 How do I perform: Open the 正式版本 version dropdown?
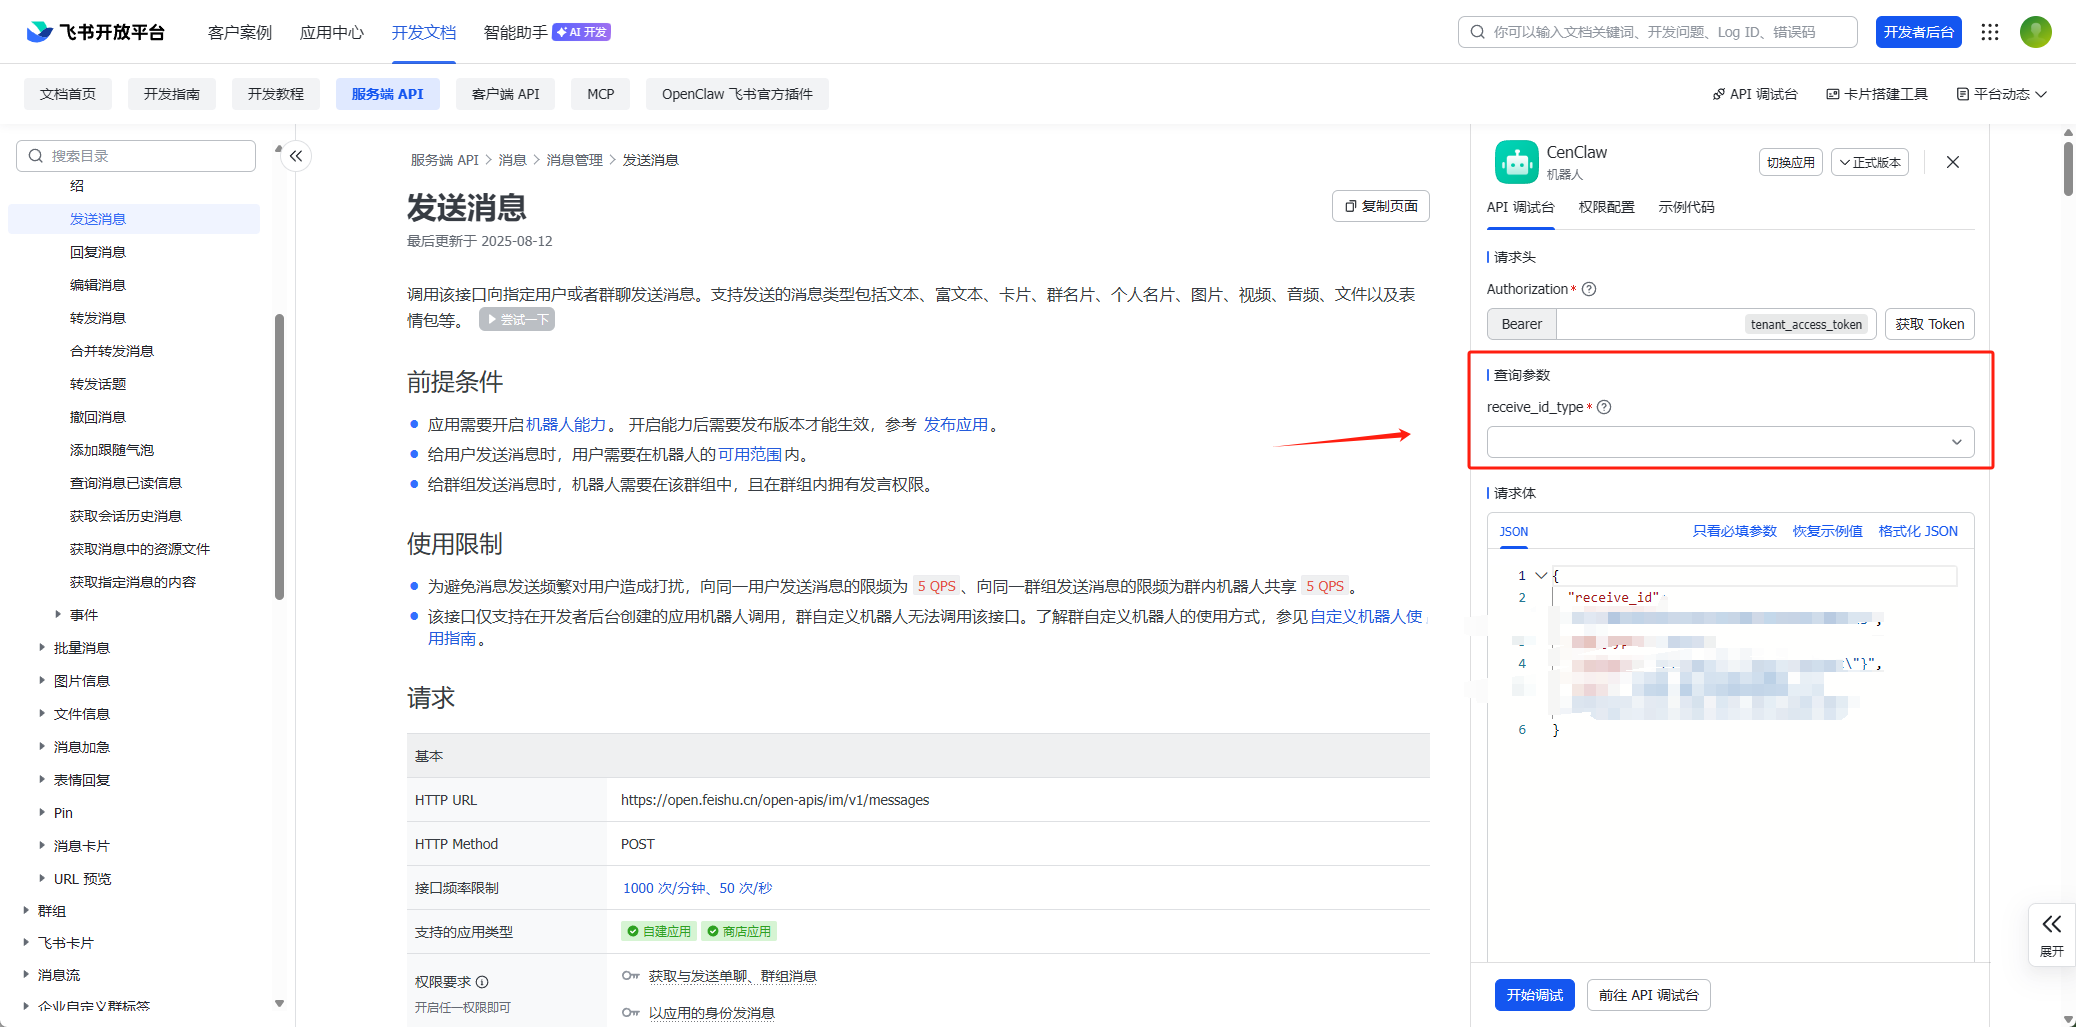point(1869,163)
